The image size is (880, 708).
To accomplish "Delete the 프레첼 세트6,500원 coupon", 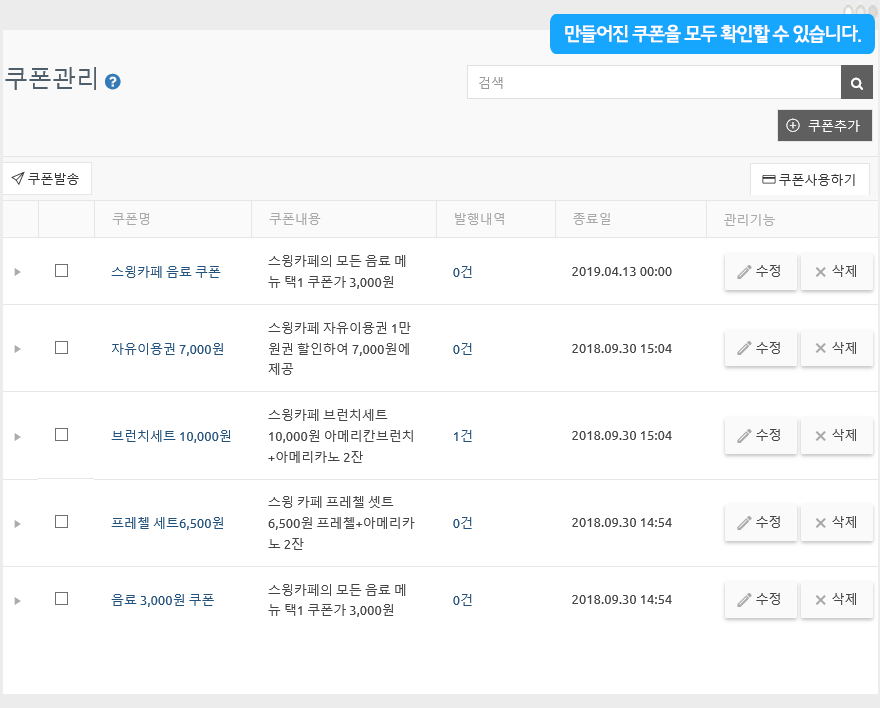I will coord(836,523).
